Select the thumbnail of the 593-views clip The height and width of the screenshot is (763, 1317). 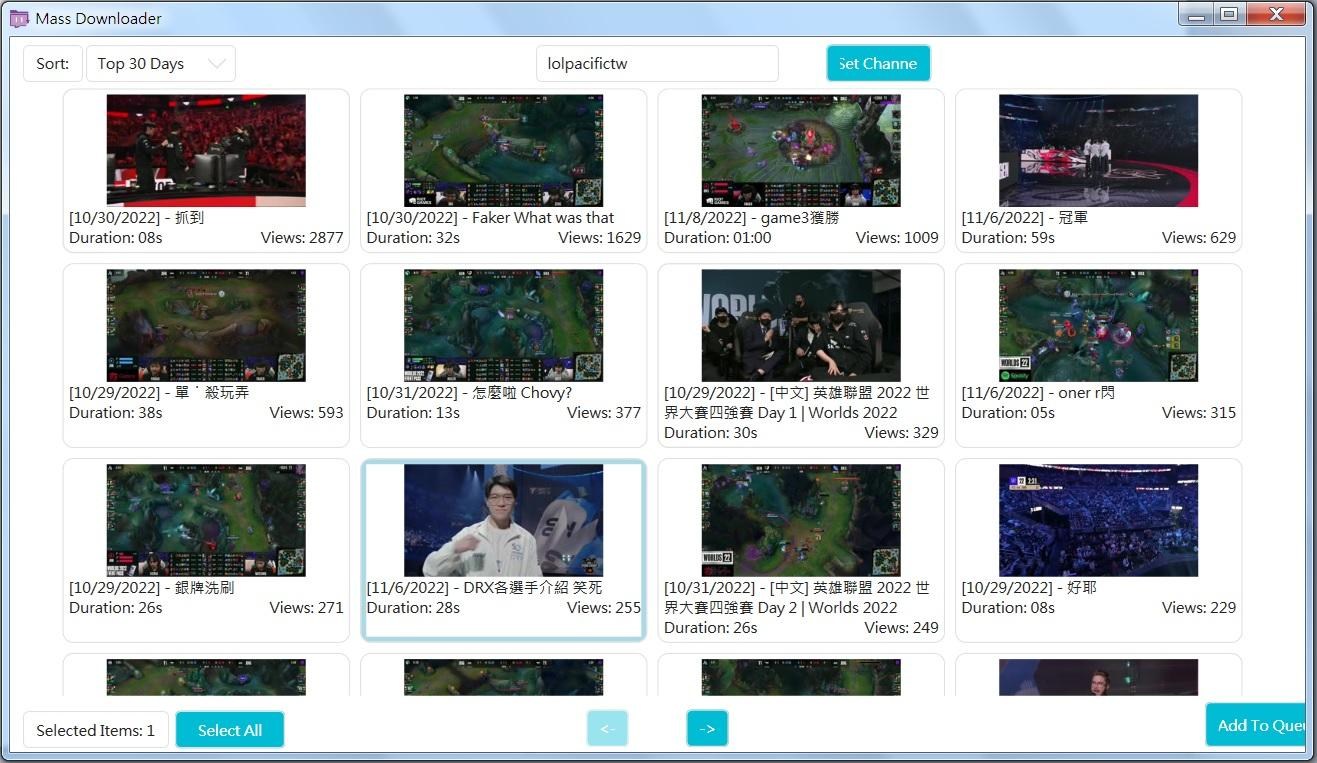pos(206,325)
